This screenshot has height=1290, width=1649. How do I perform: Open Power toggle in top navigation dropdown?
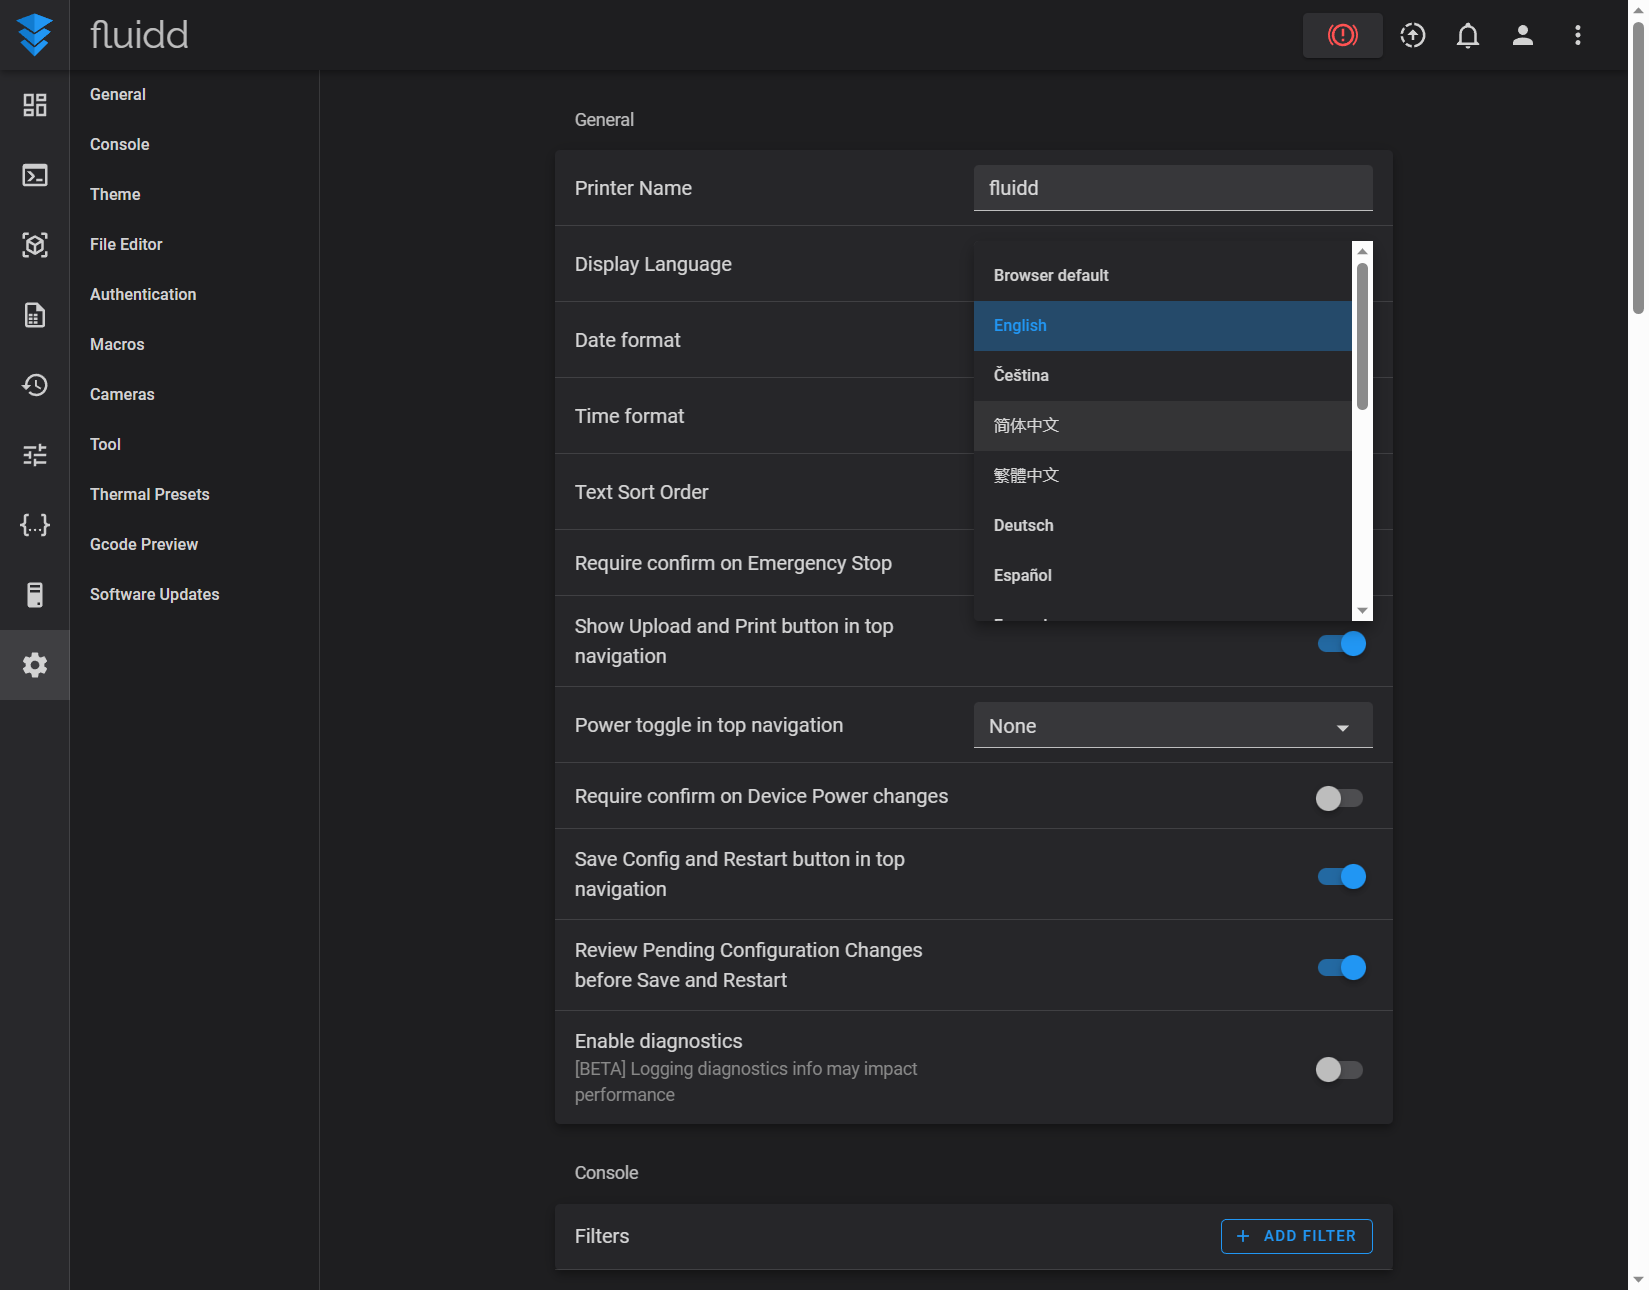(x=1173, y=725)
